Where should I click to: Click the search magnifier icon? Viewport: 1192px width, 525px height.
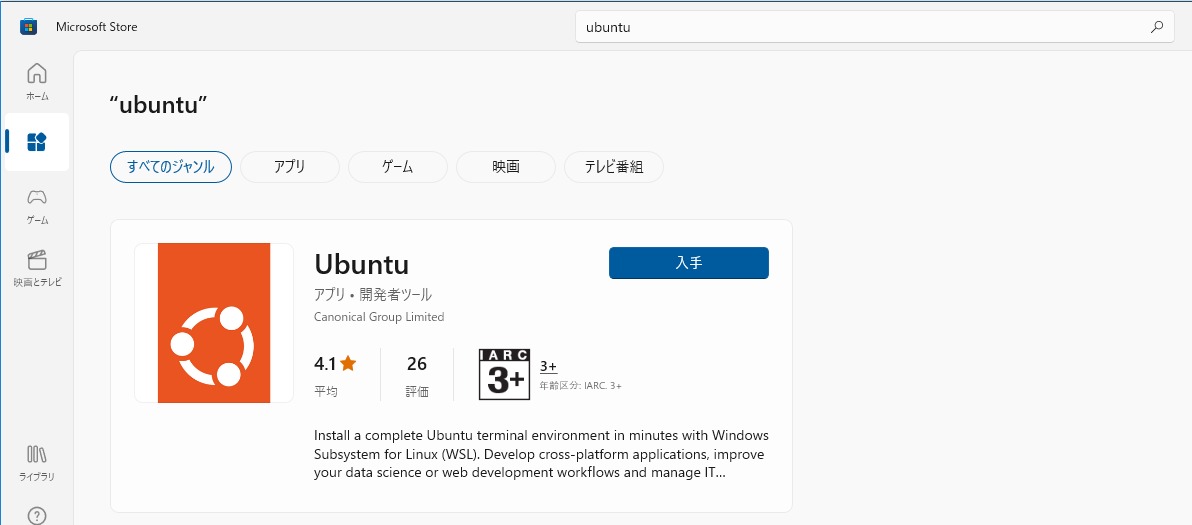tap(1157, 27)
